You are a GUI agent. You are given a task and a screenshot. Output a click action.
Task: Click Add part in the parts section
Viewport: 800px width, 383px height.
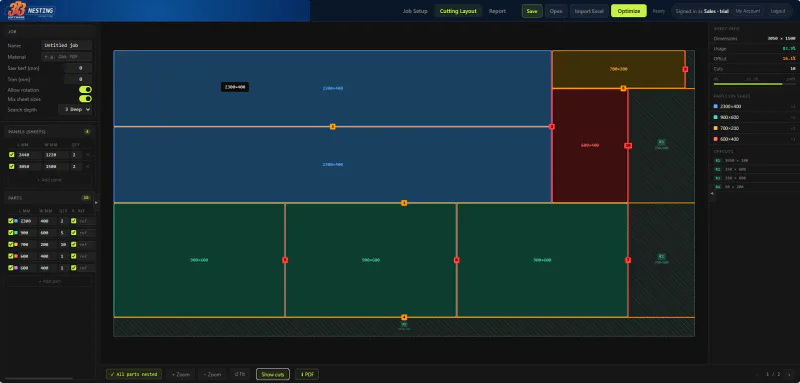49,281
